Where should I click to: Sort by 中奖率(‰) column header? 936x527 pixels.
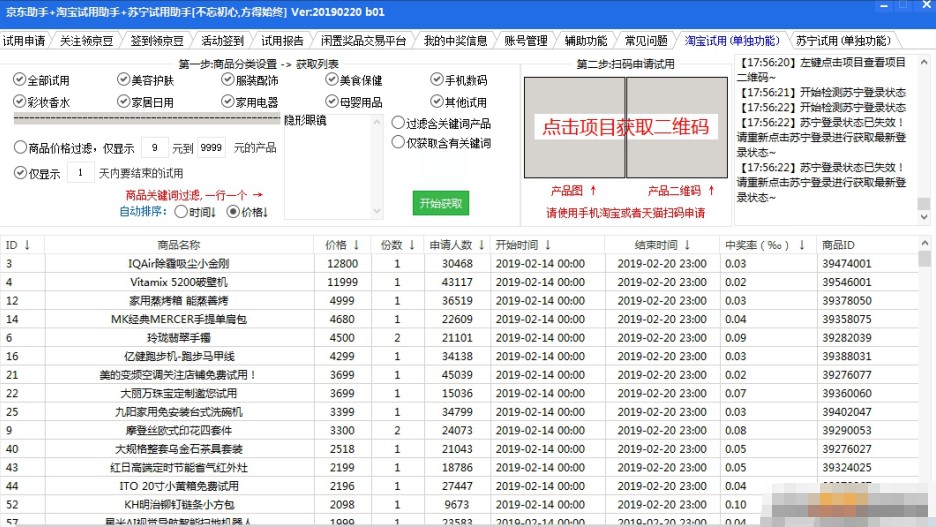click(768, 245)
